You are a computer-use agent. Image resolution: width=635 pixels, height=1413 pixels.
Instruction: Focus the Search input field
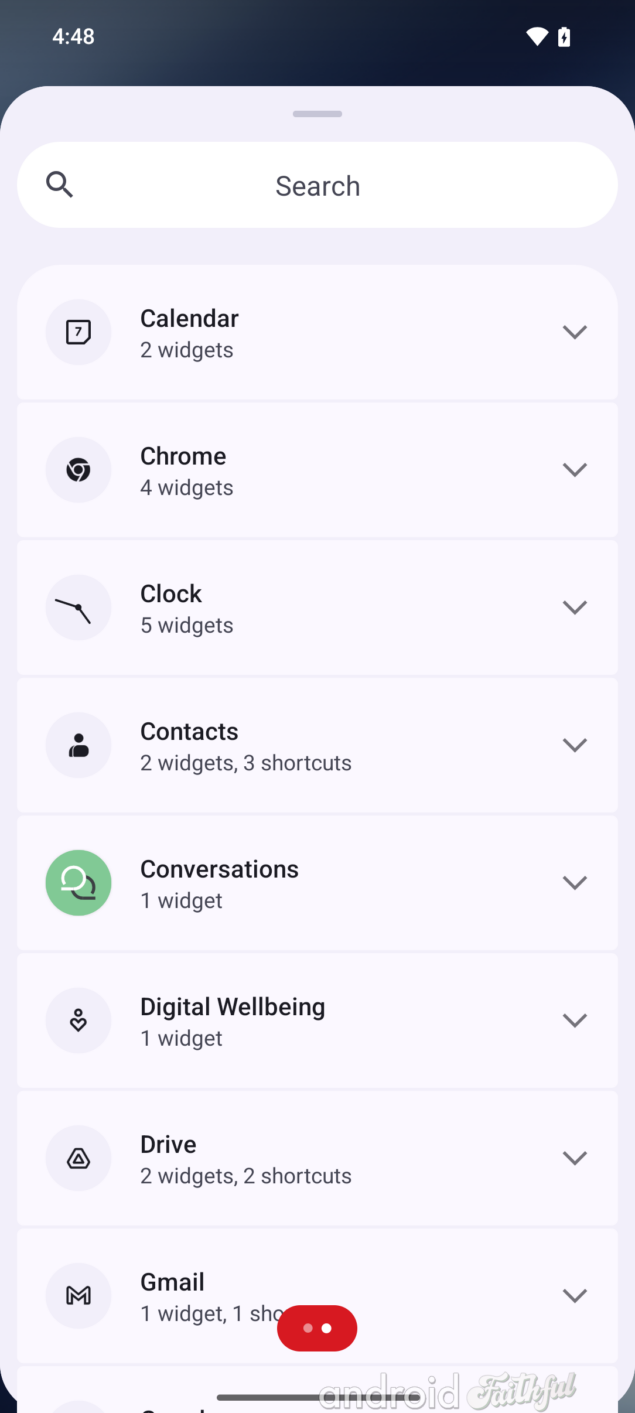(317, 185)
